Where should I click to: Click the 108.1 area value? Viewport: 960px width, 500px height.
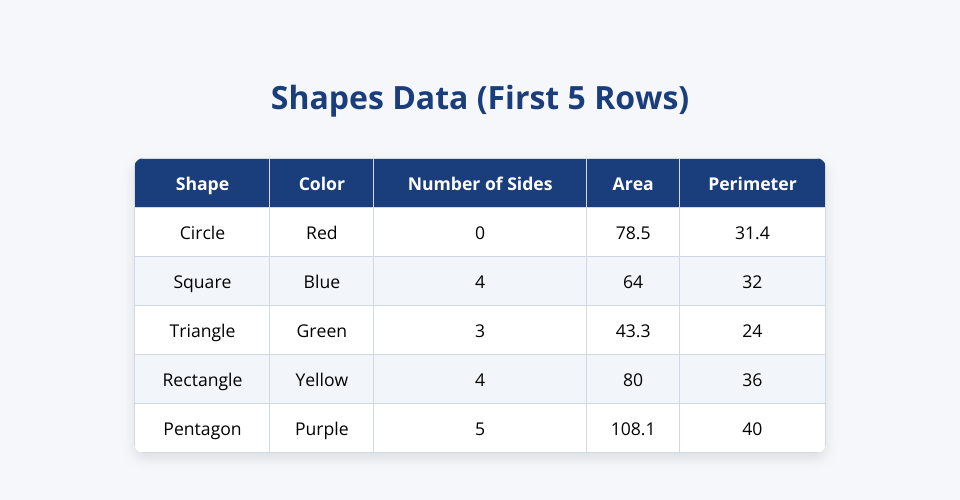(x=633, y=429)
